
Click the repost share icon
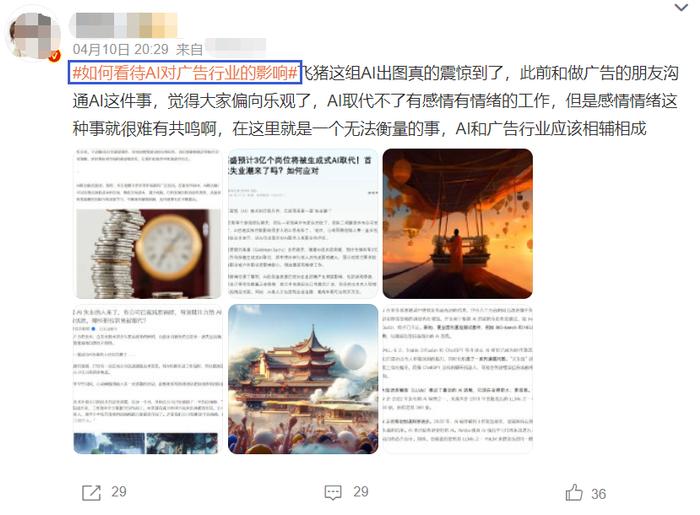click(92, 493)
